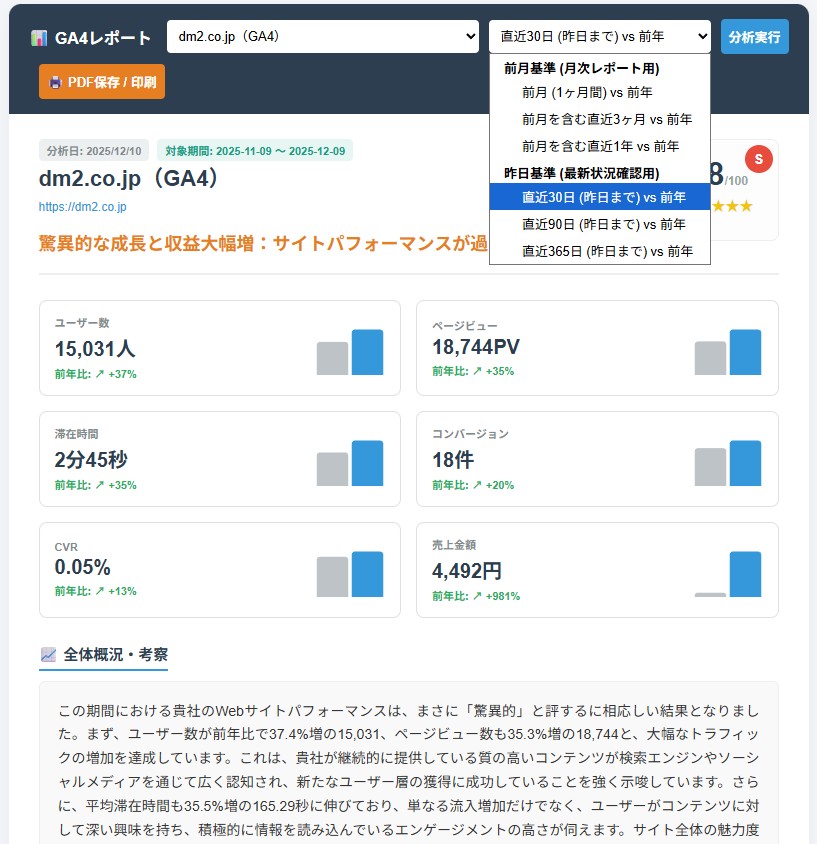Collapse the date range comparison dropdown

(599, 37)
